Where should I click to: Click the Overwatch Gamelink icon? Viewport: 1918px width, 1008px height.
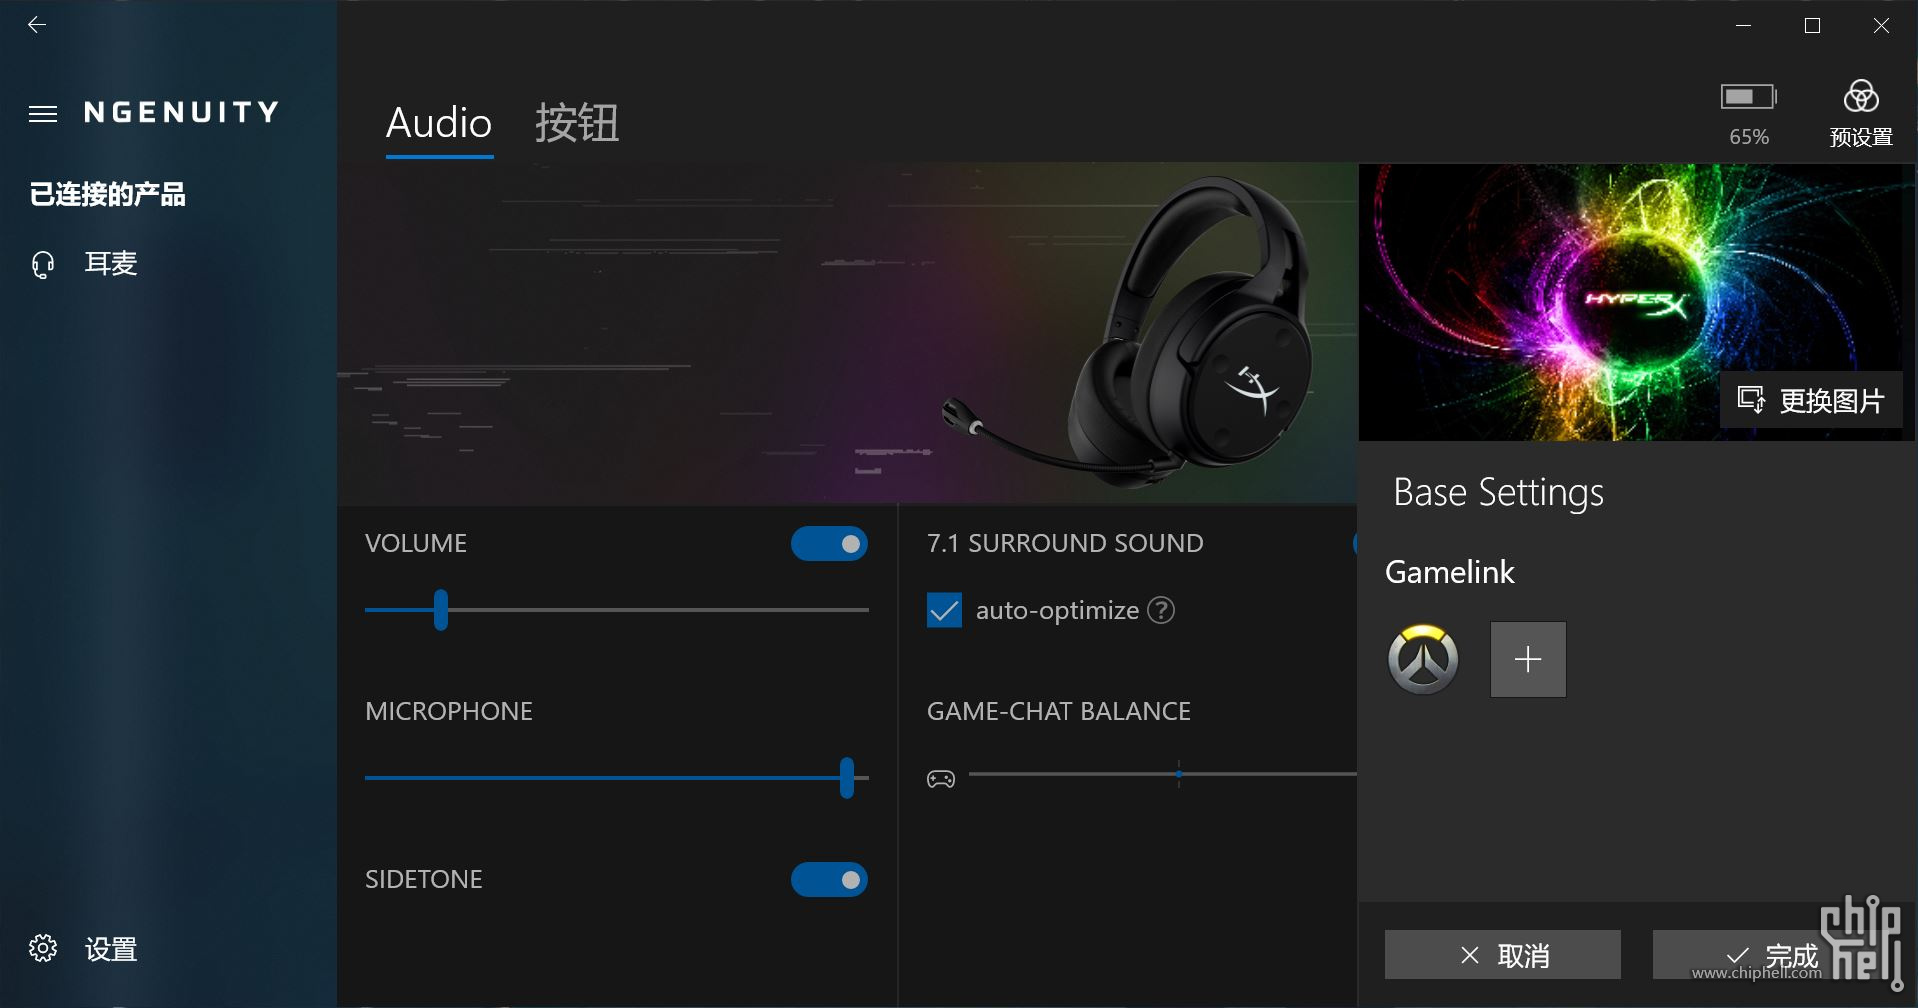(1423, 659)
